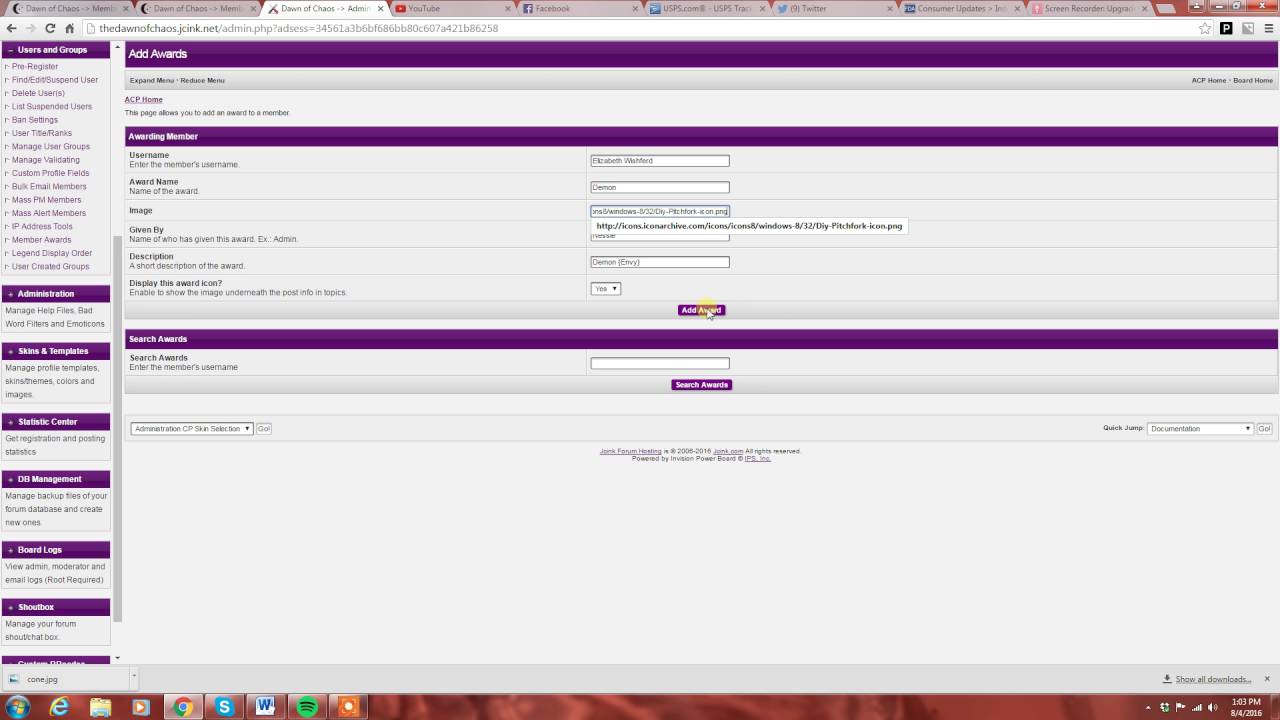1280x720 pixels.
Task: Switch to the Twitter tab
Action: 835,8
